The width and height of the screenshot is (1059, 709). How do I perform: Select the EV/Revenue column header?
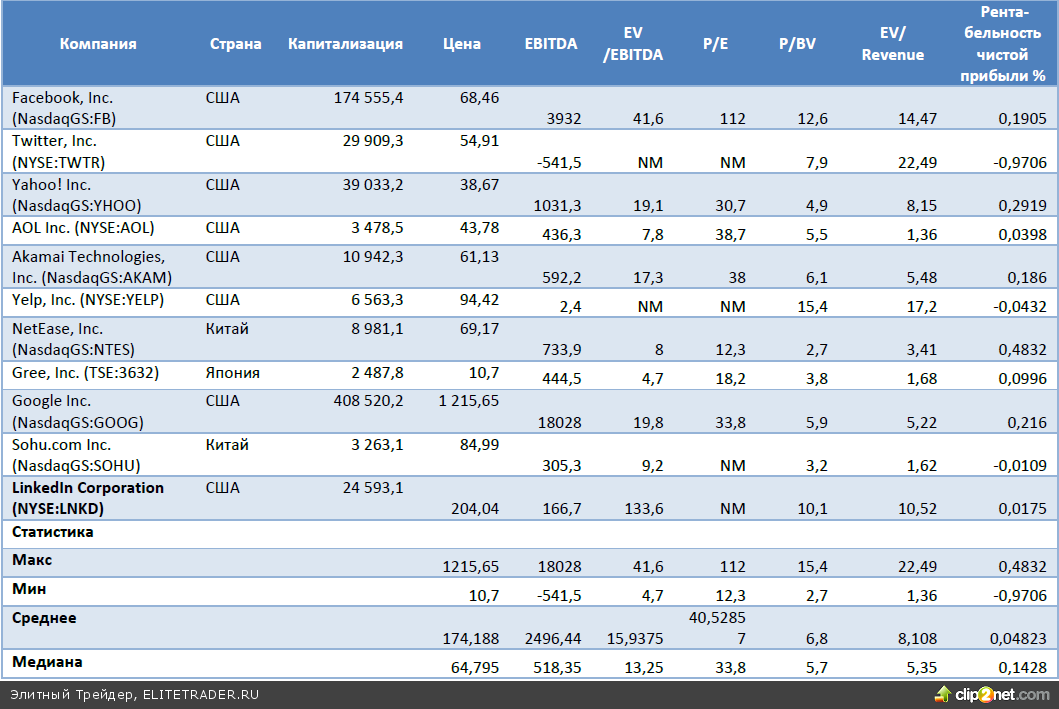coord(892,44)
